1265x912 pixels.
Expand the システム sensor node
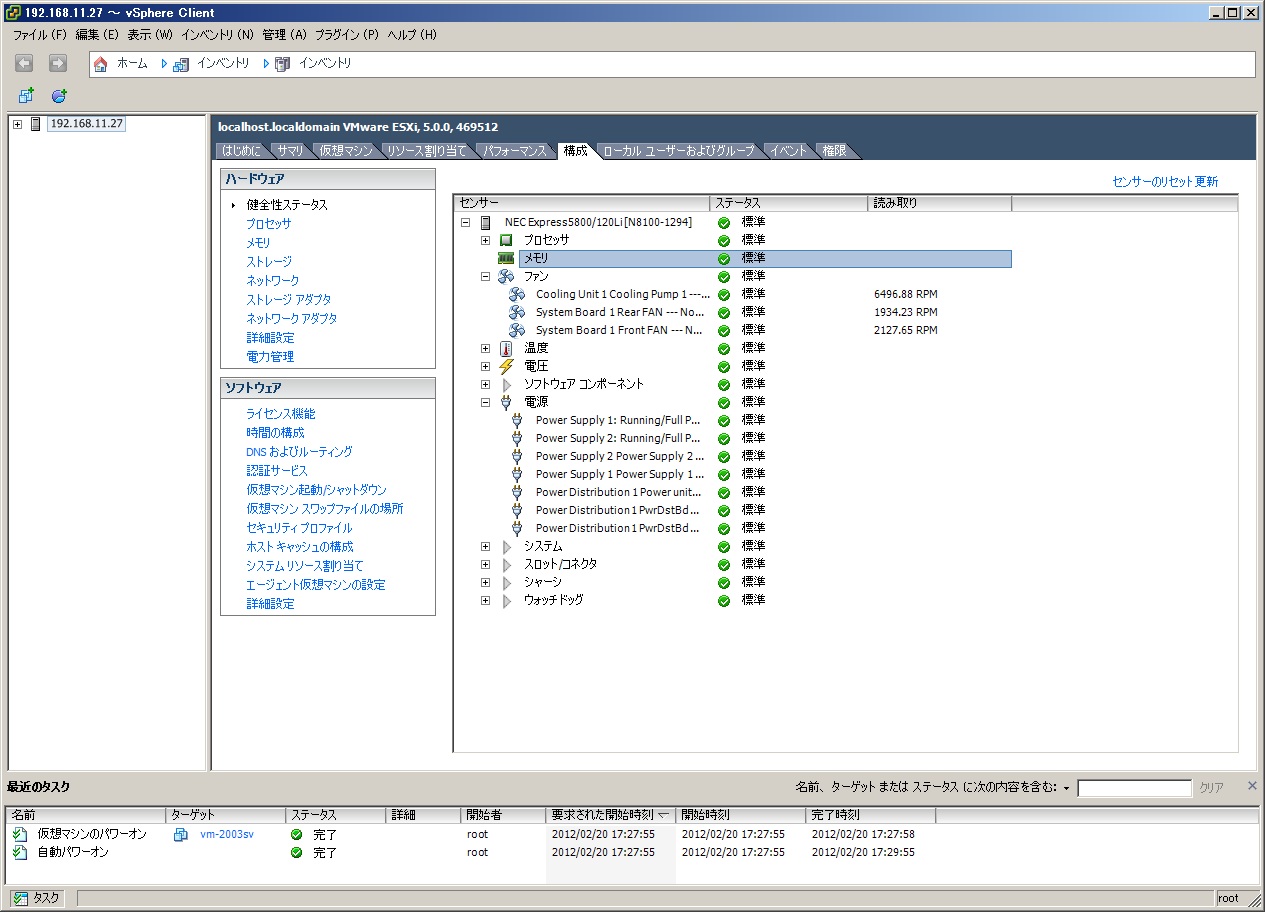click(486, 546)
